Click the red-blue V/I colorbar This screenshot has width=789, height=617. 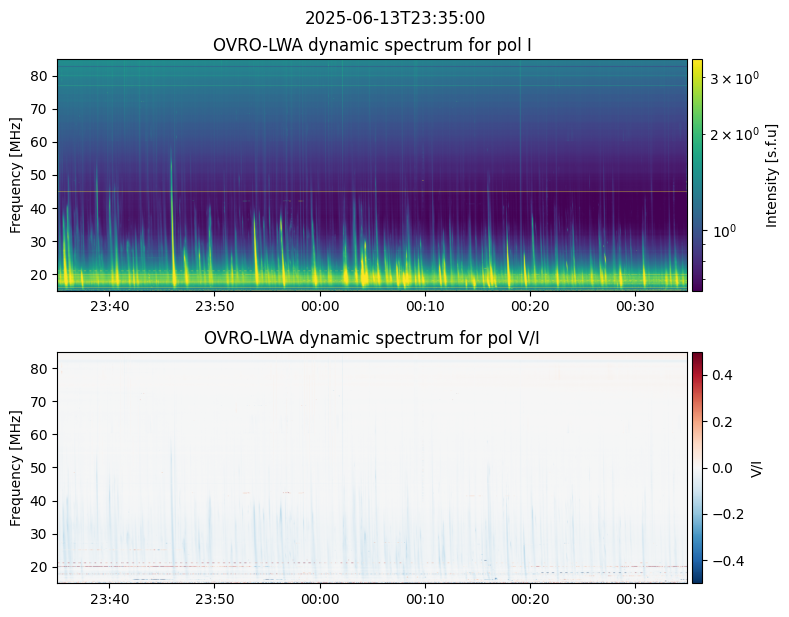[x=697, y=467]
